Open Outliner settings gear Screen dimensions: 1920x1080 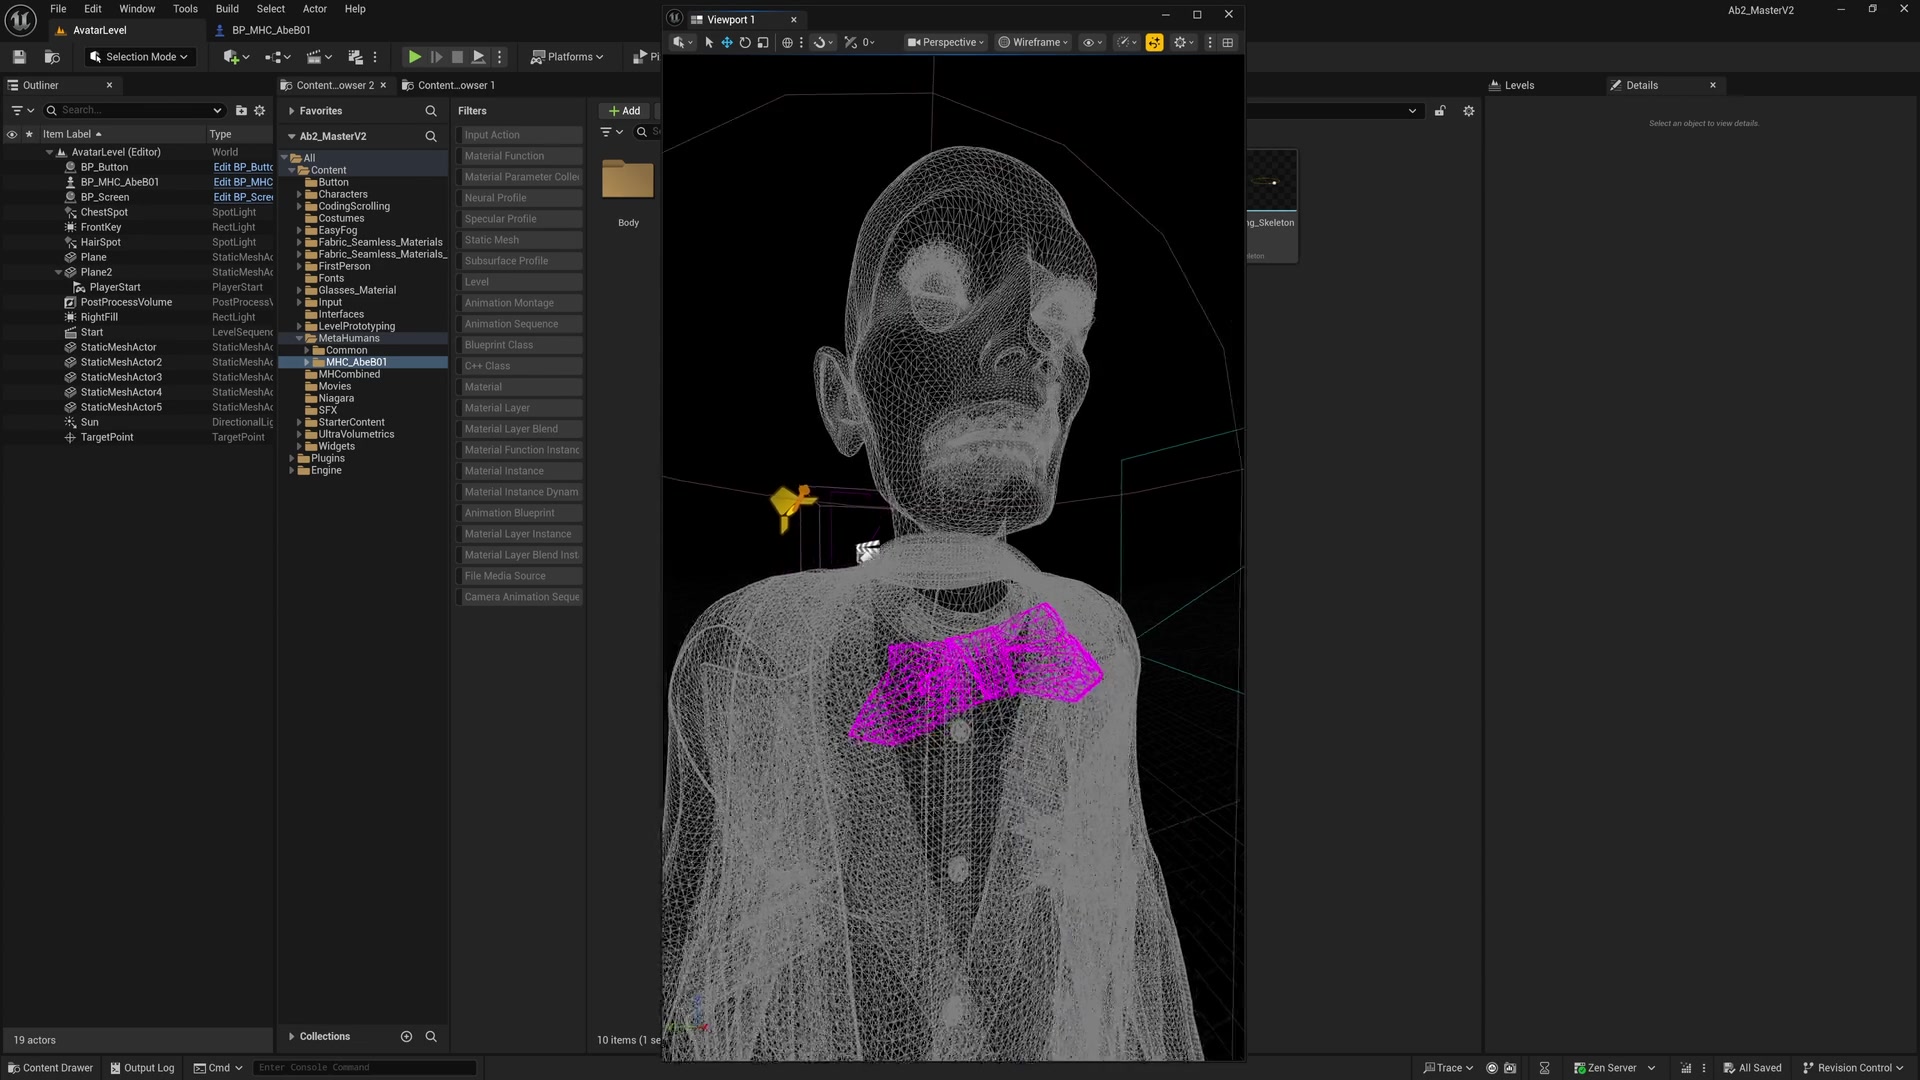tap(260, 110)
